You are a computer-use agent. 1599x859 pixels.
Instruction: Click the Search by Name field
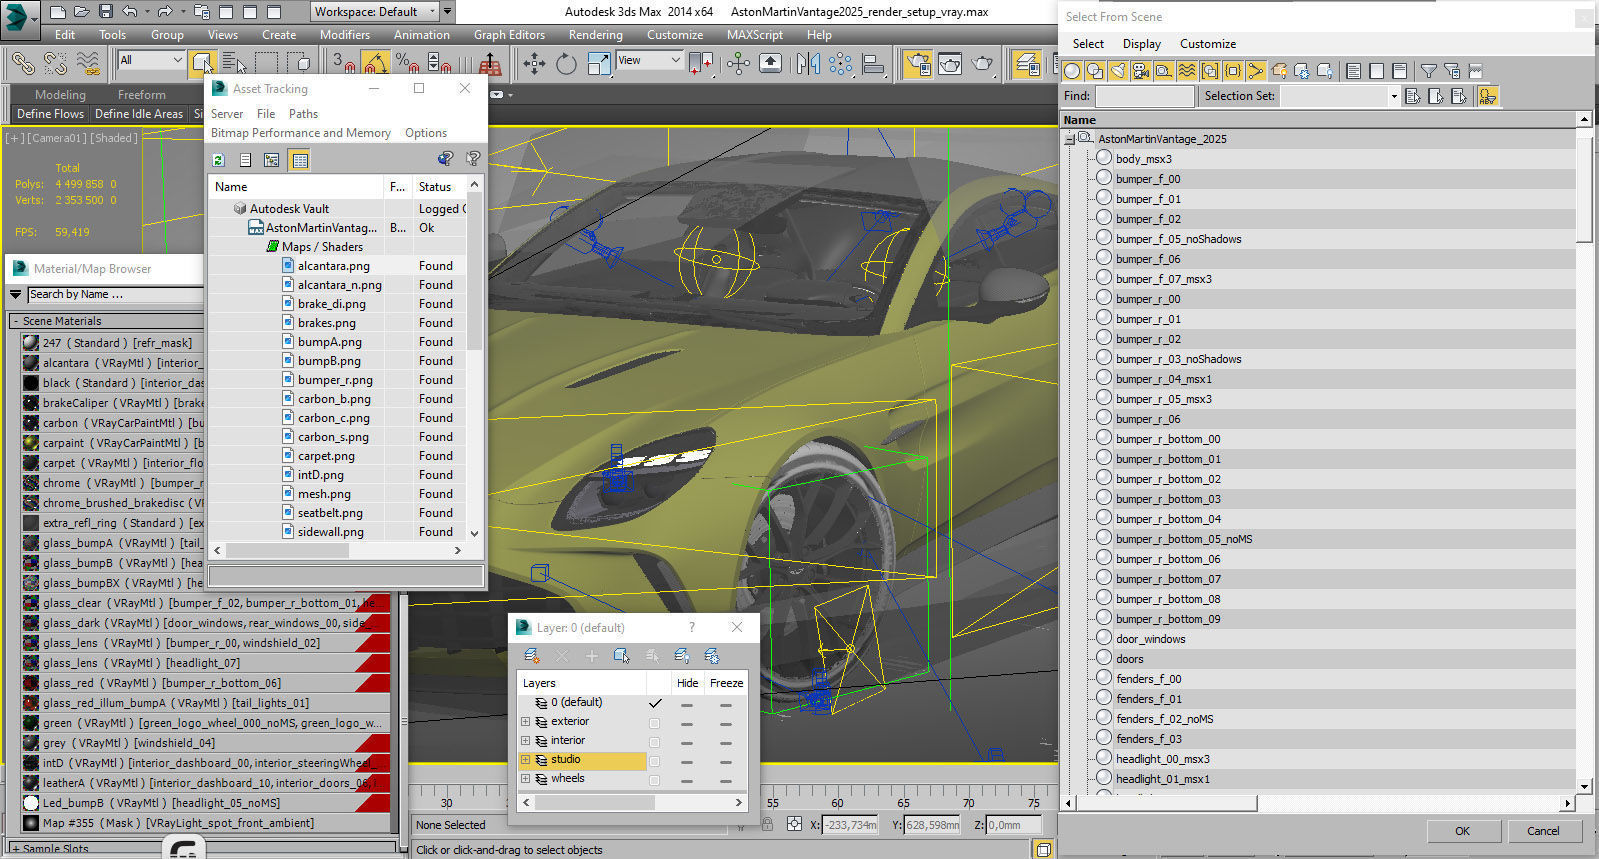tap(115, 295)
